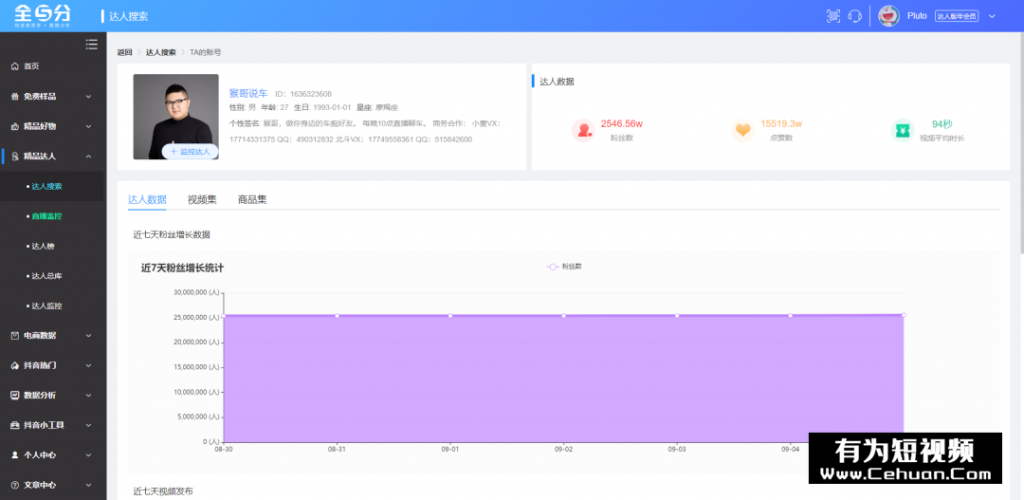Switch to the 商品集 tab

click(252, 199)
